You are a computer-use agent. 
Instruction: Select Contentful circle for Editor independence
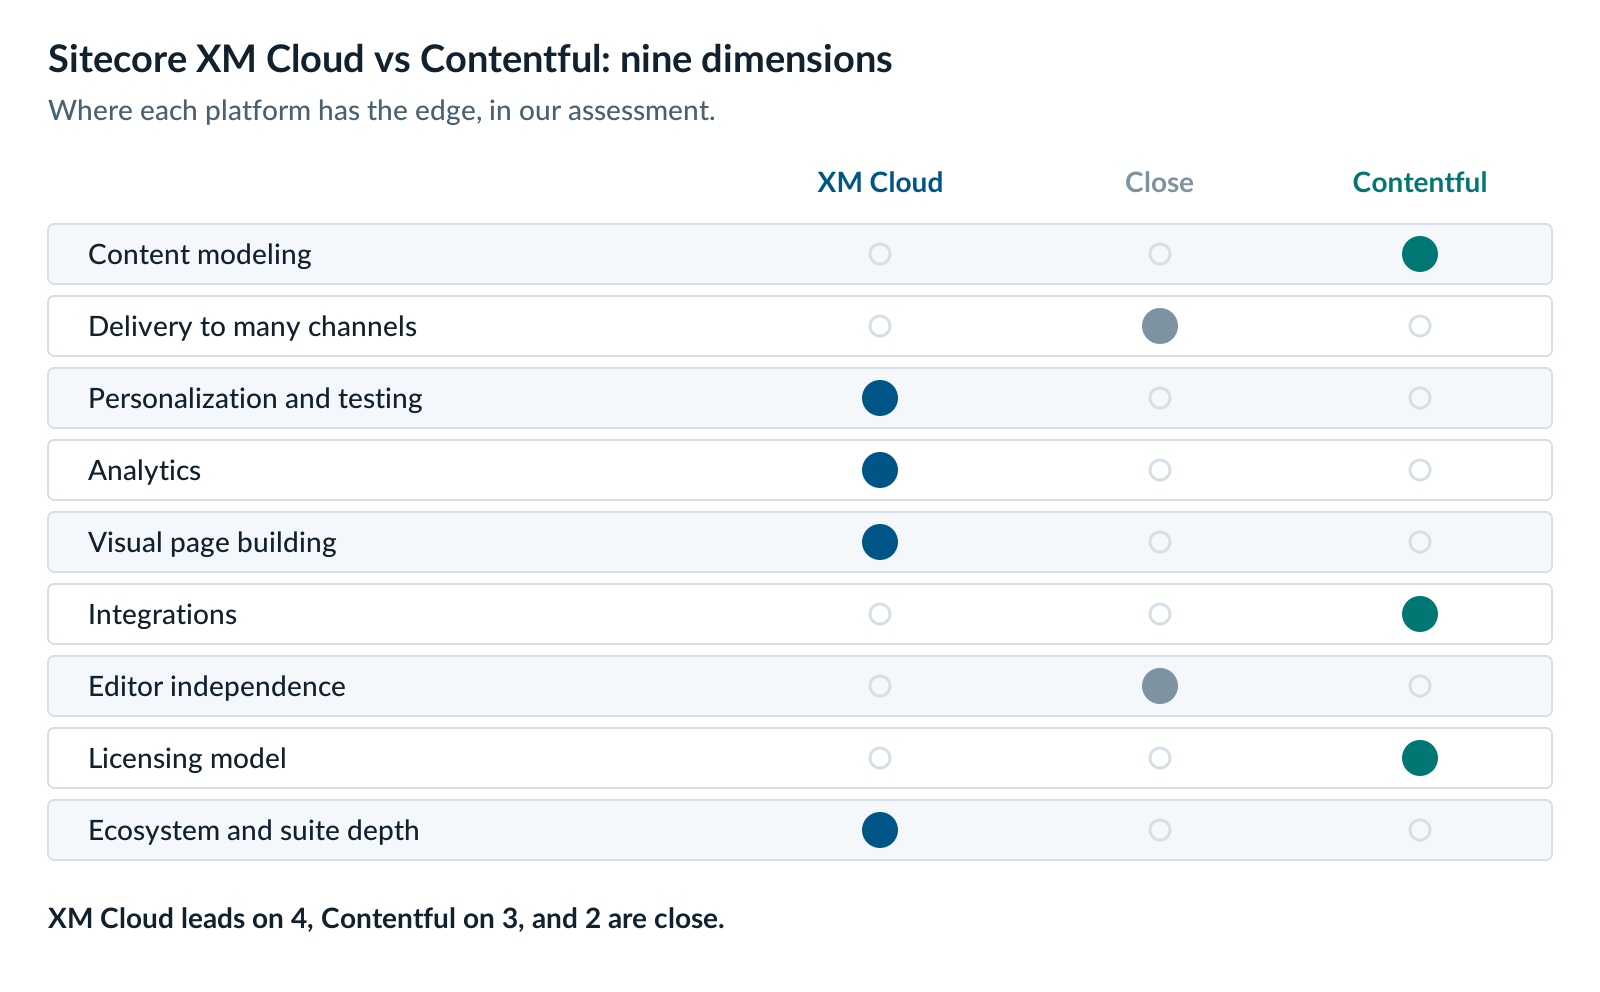pos(1419,686)
